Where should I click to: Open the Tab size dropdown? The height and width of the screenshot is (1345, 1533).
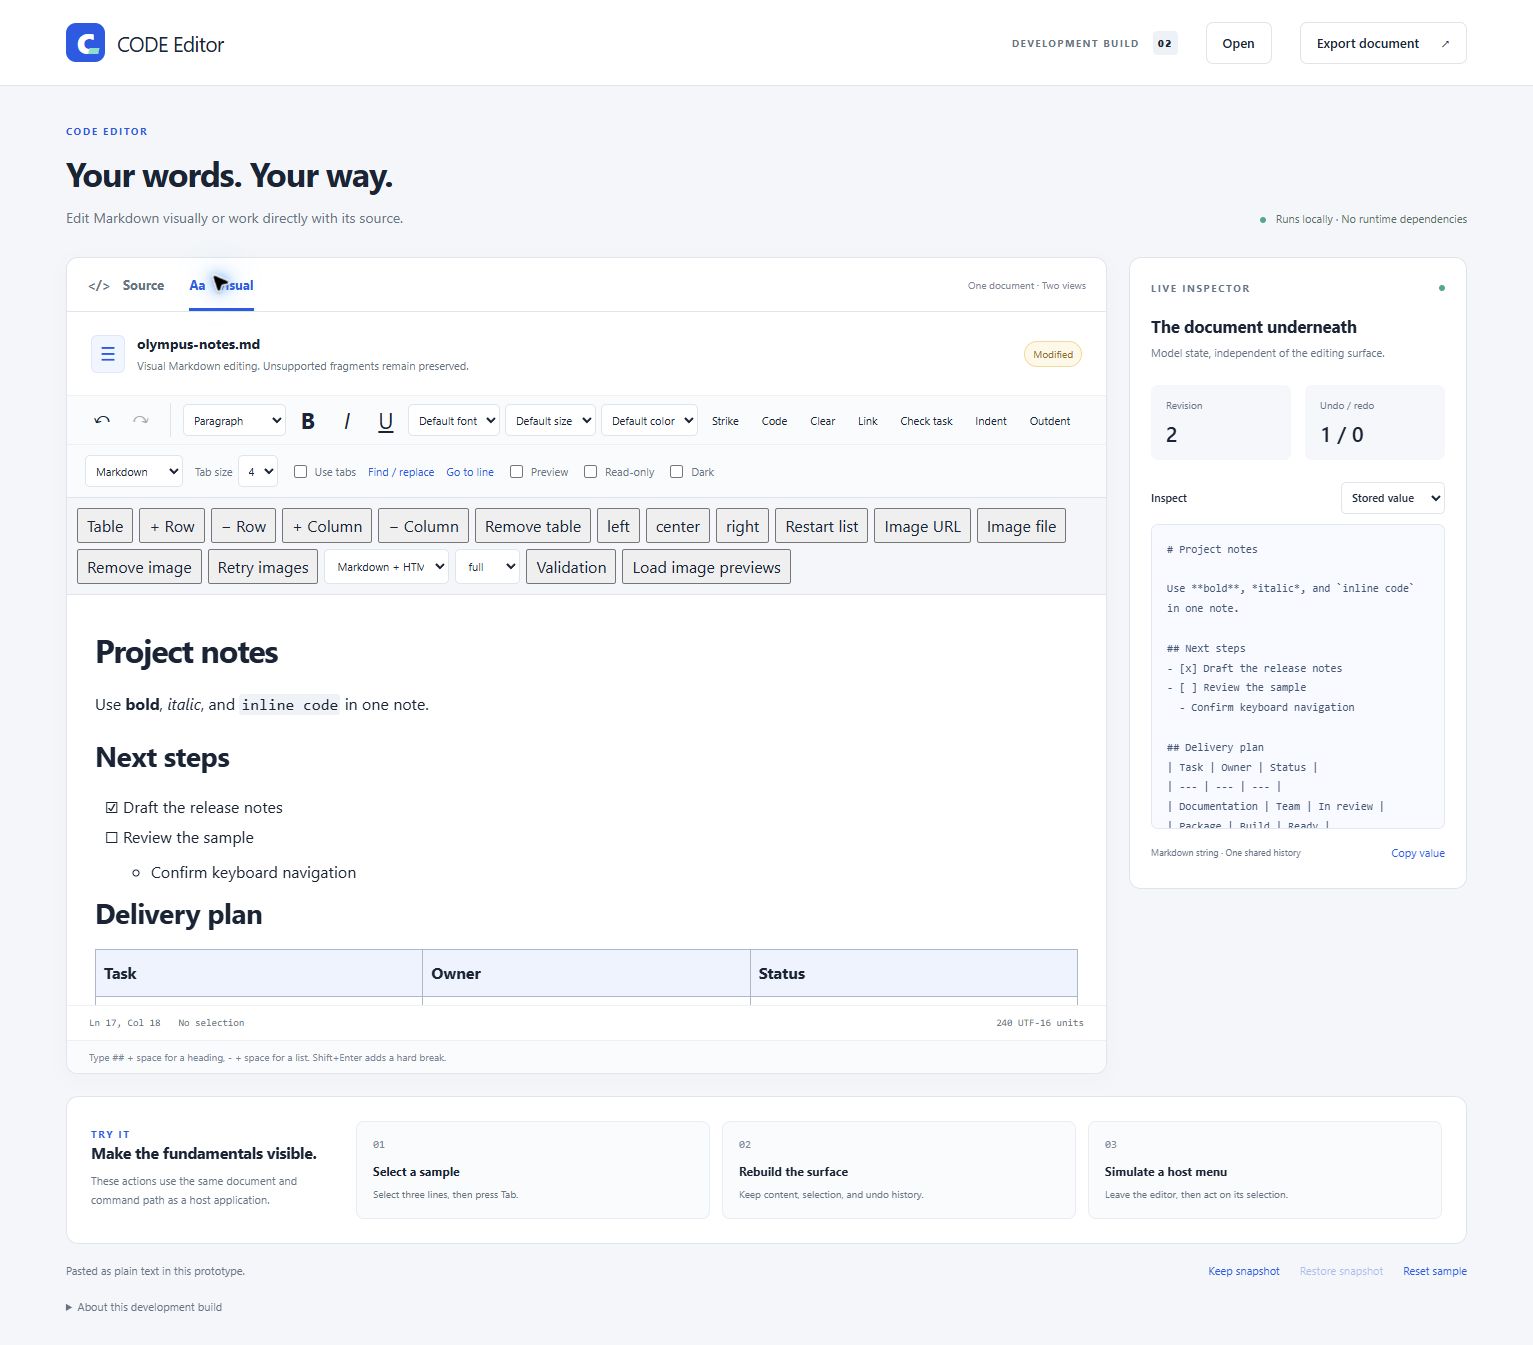[x=258, y=472]
